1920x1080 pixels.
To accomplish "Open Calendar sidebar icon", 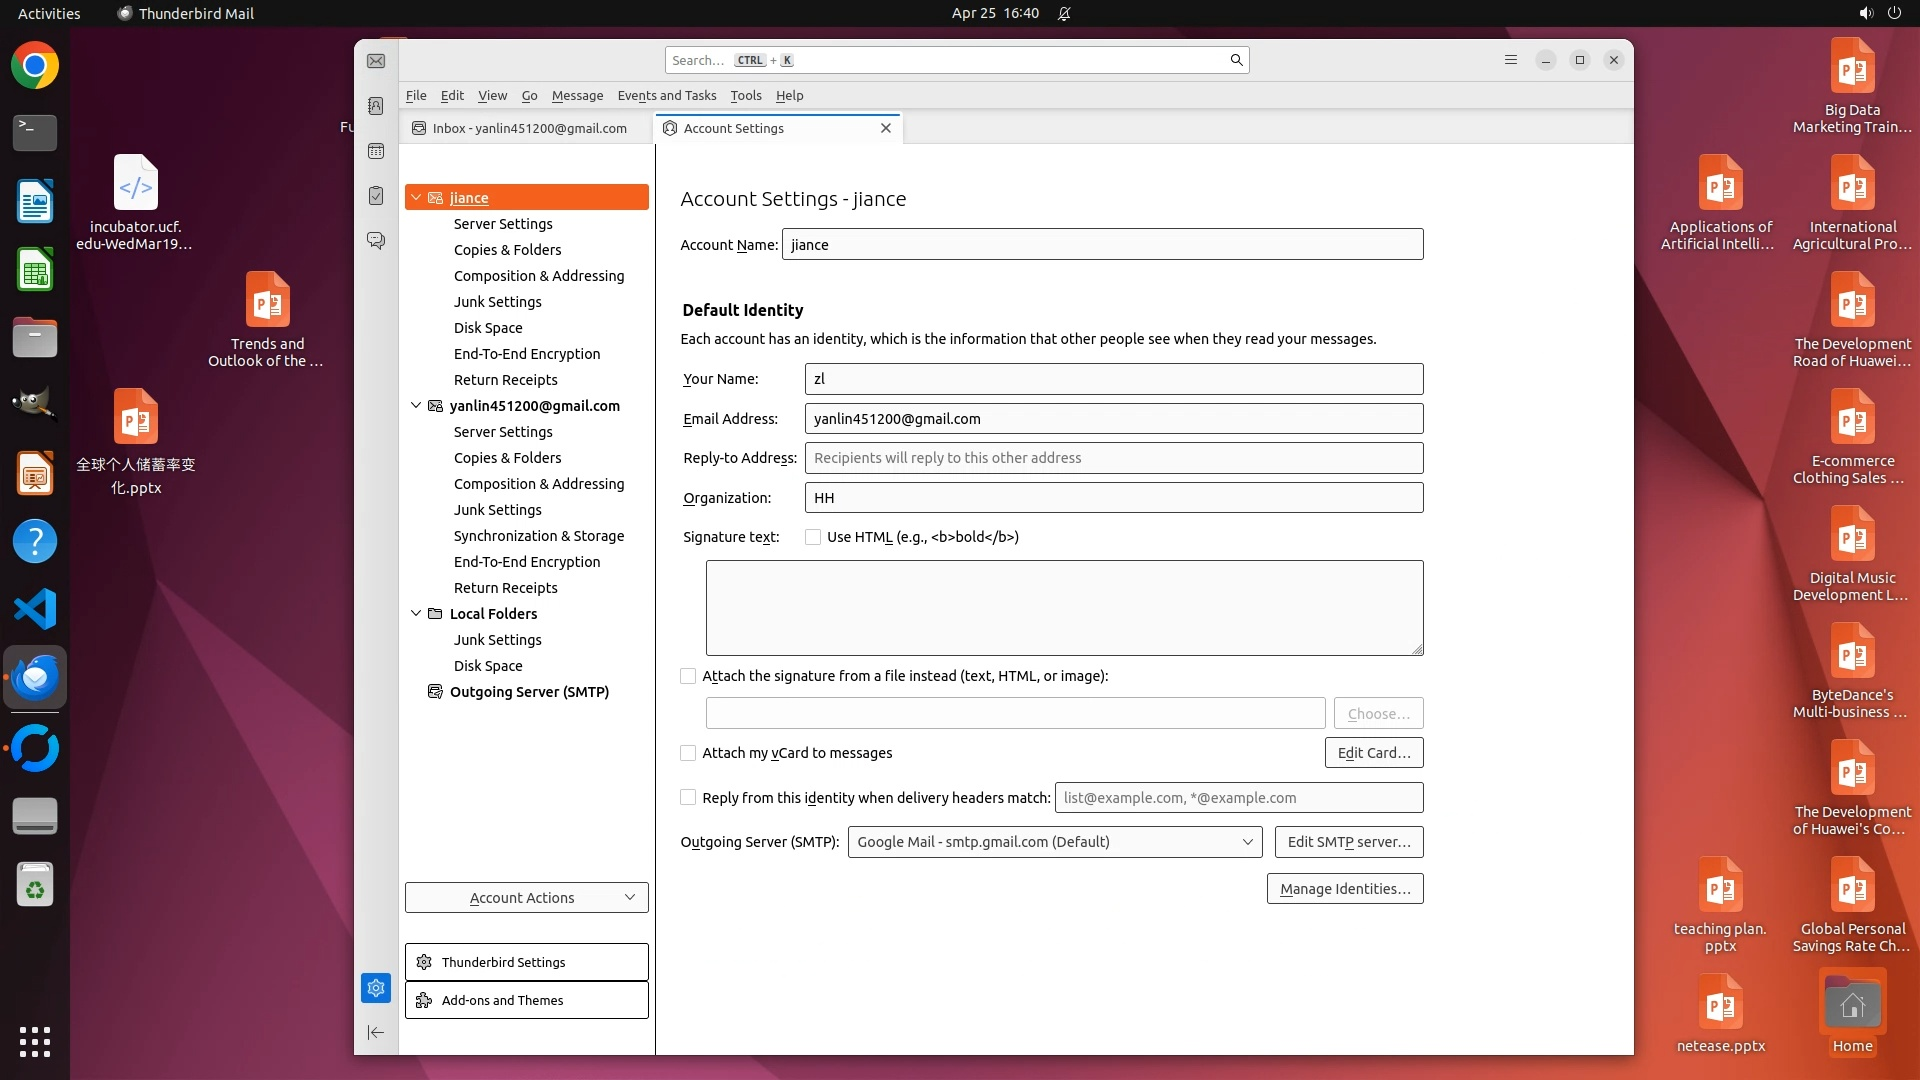I will (376, 151).
